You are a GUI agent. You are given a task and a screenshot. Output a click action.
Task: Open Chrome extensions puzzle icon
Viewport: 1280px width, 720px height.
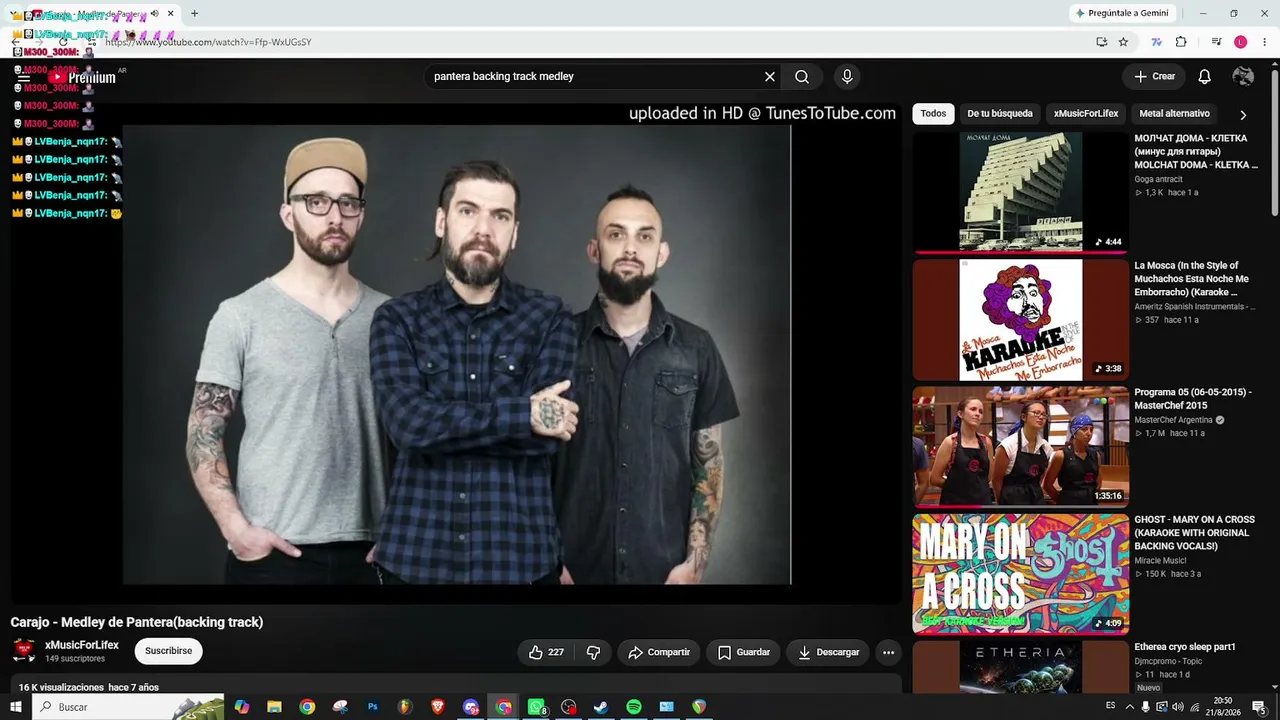coord(1181,42)
